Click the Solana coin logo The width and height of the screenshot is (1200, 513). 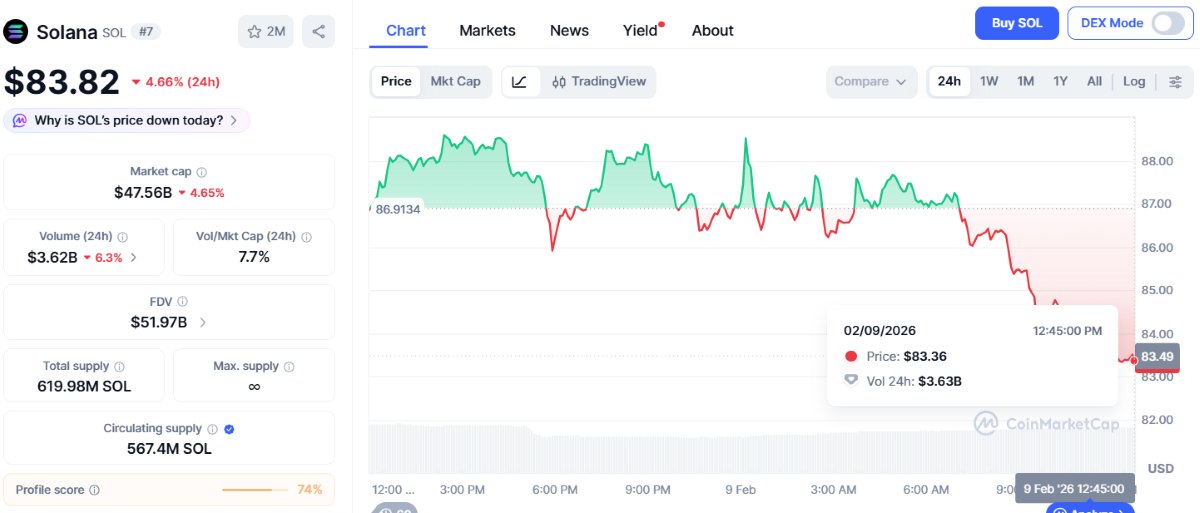click(x=16, y=32)
